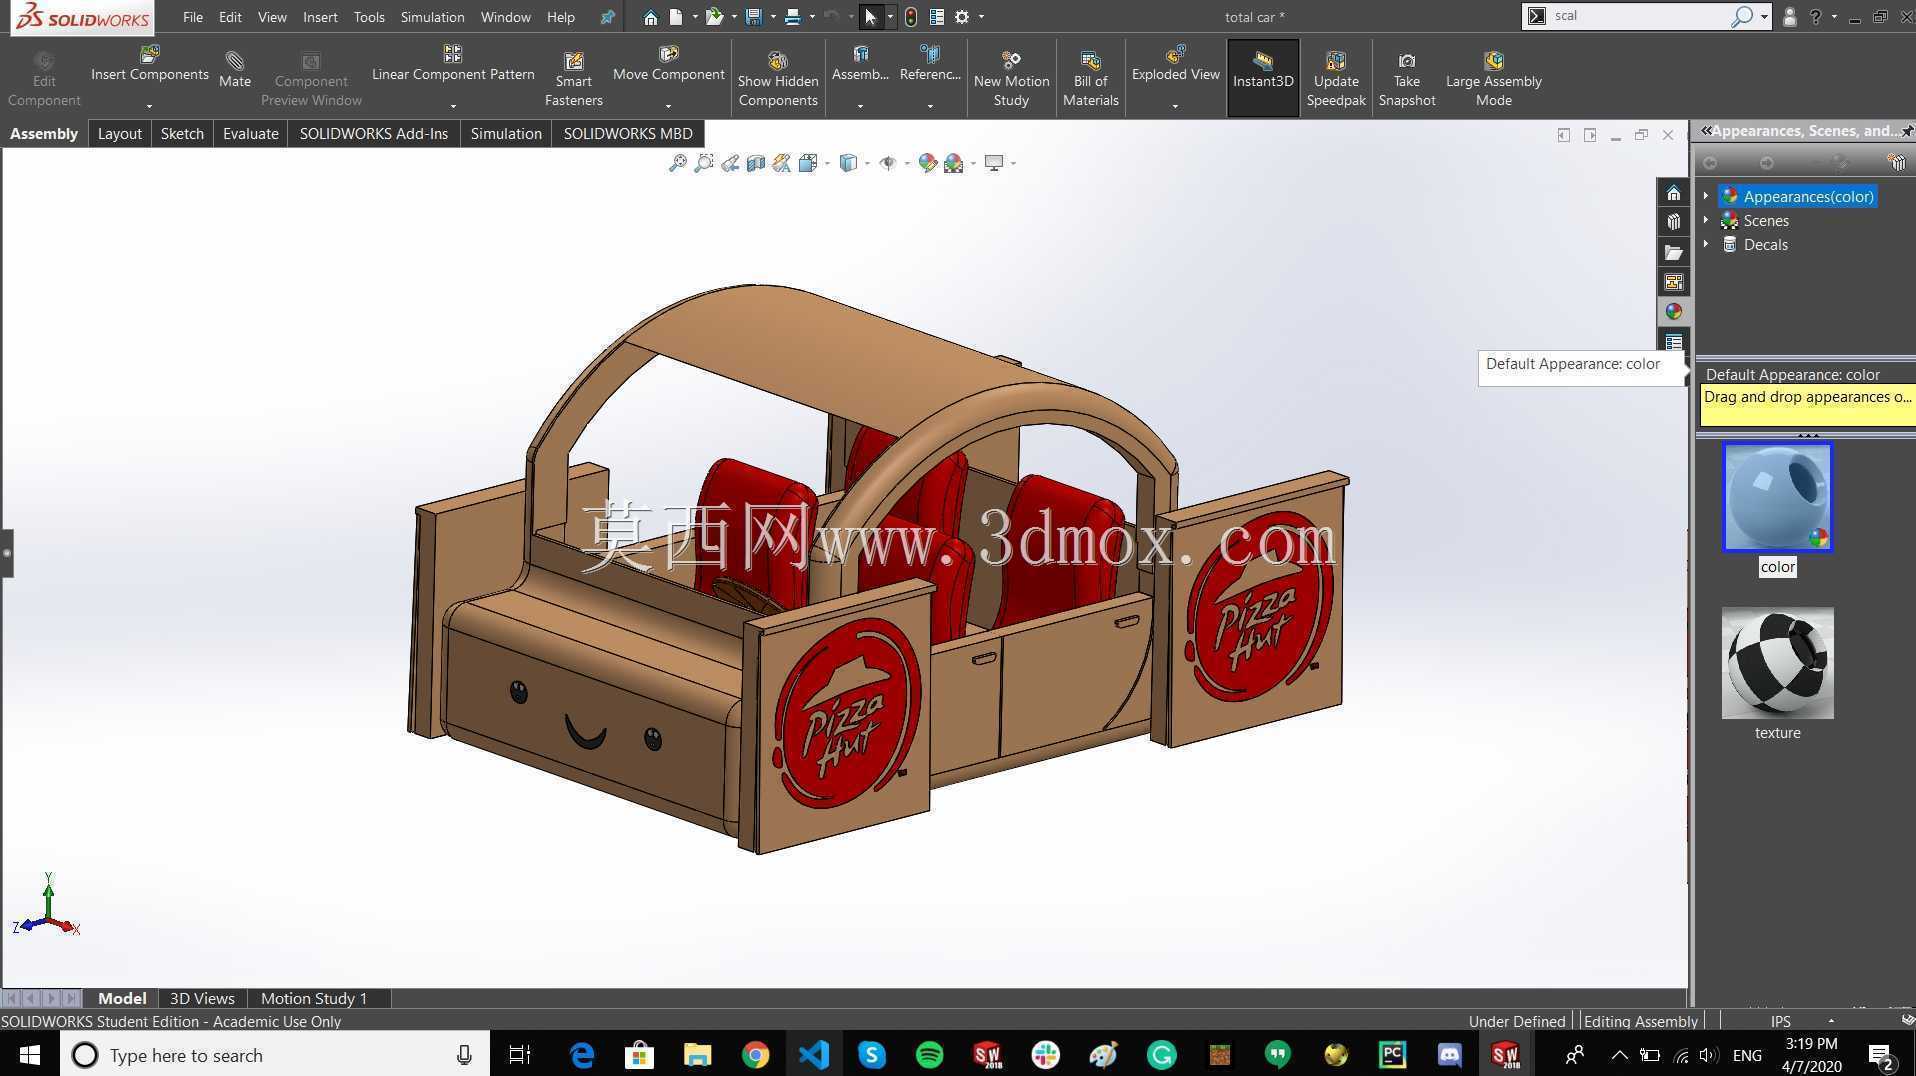
Task: Pin the Appearances task pane
Action: click(1907, 131)
